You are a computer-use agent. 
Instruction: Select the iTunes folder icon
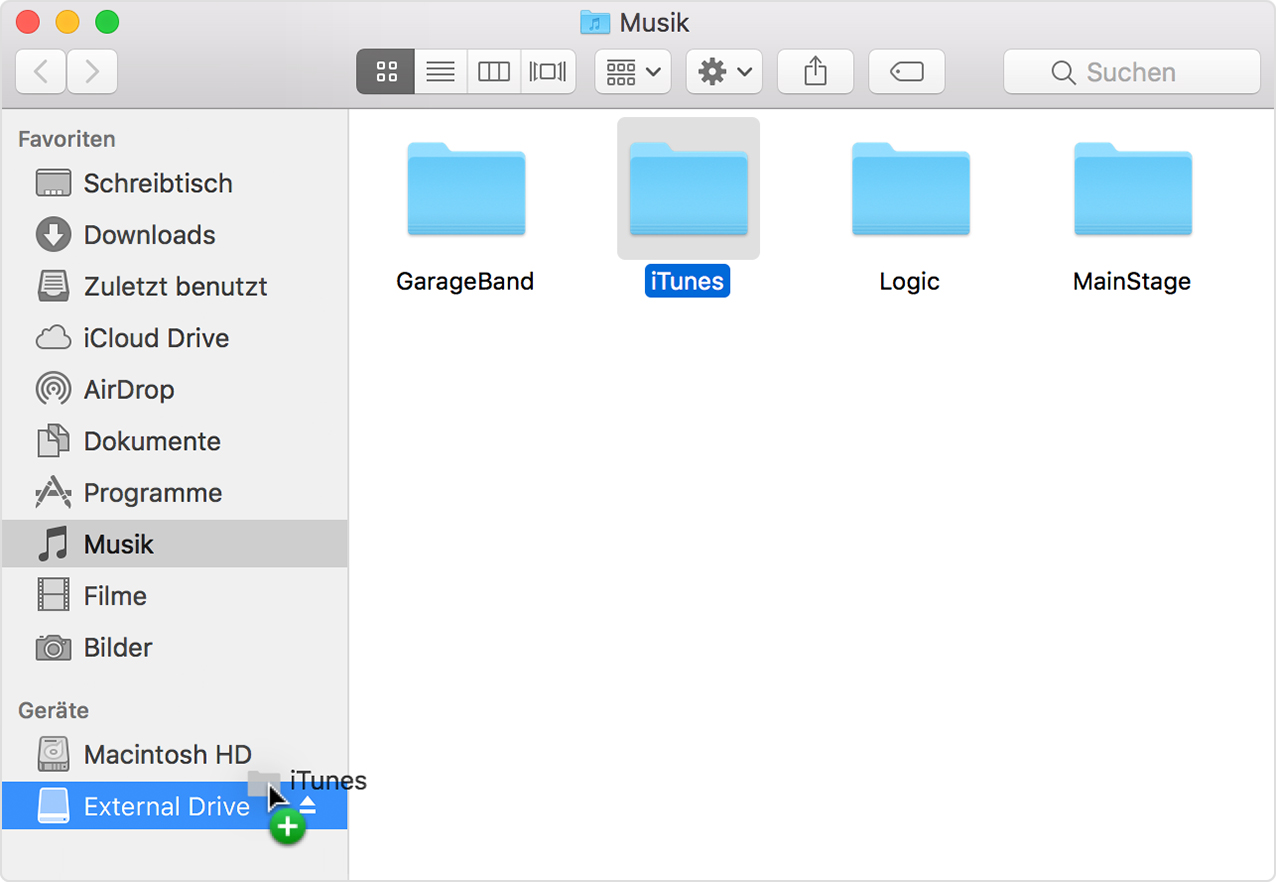688,189
